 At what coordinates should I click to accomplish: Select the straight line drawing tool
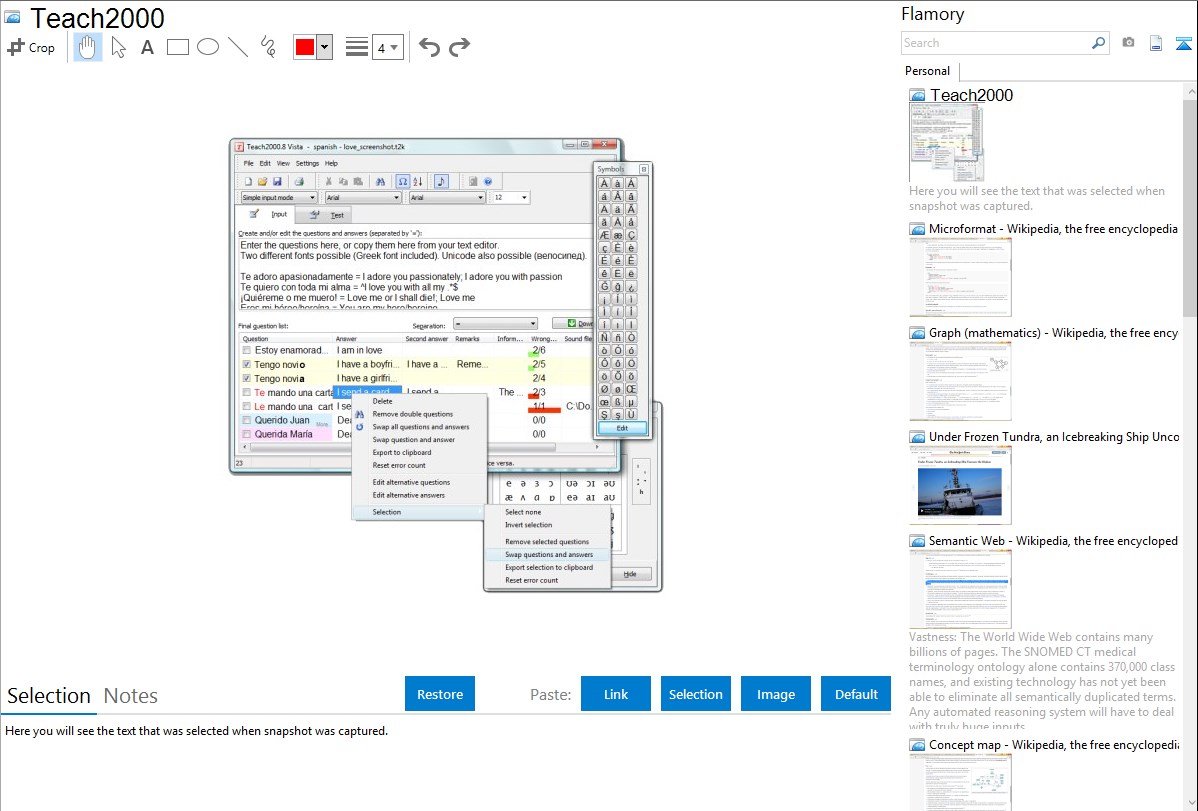(x=238, y=47)
